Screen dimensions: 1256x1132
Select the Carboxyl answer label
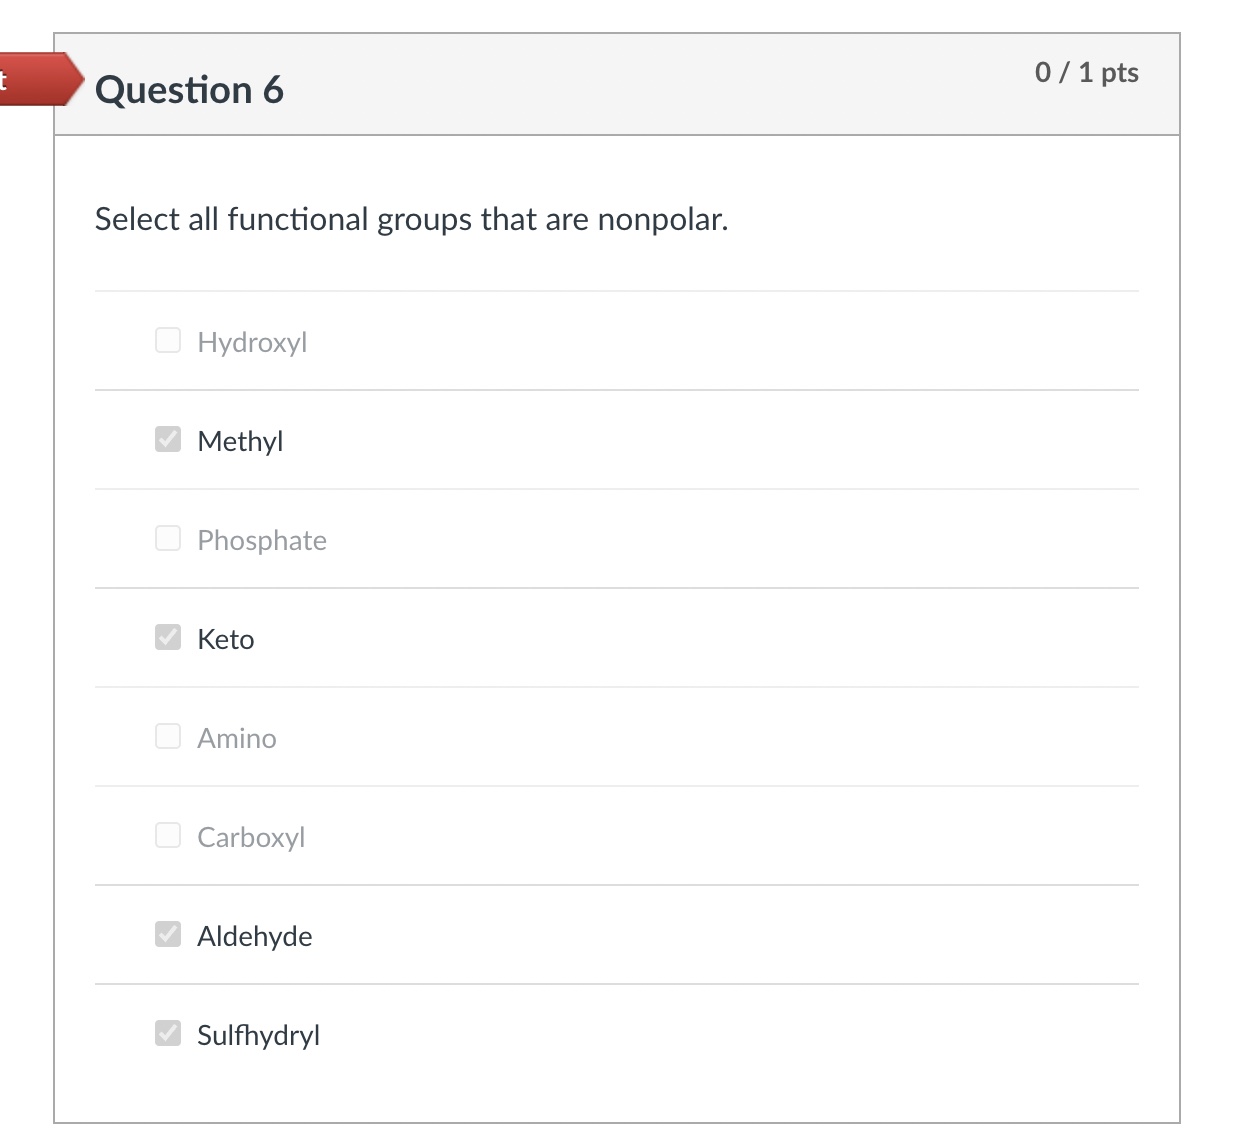pos(251,836)
